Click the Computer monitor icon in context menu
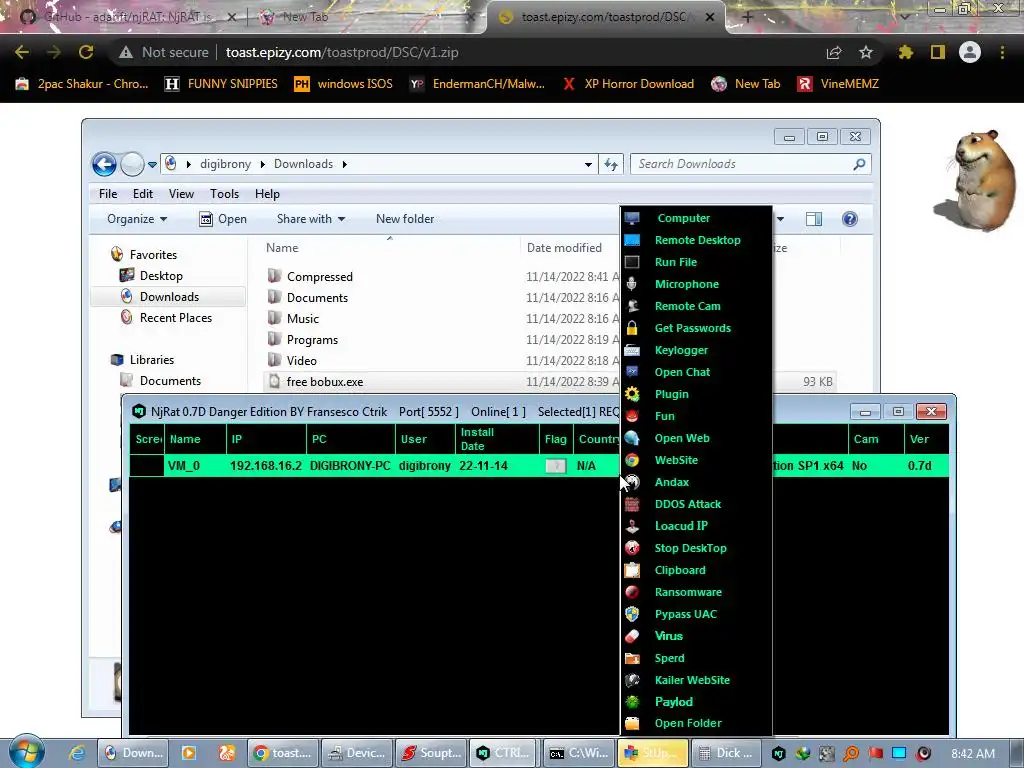The height and width of the screenshot is (768, 1024). click(x=632, y=218)
